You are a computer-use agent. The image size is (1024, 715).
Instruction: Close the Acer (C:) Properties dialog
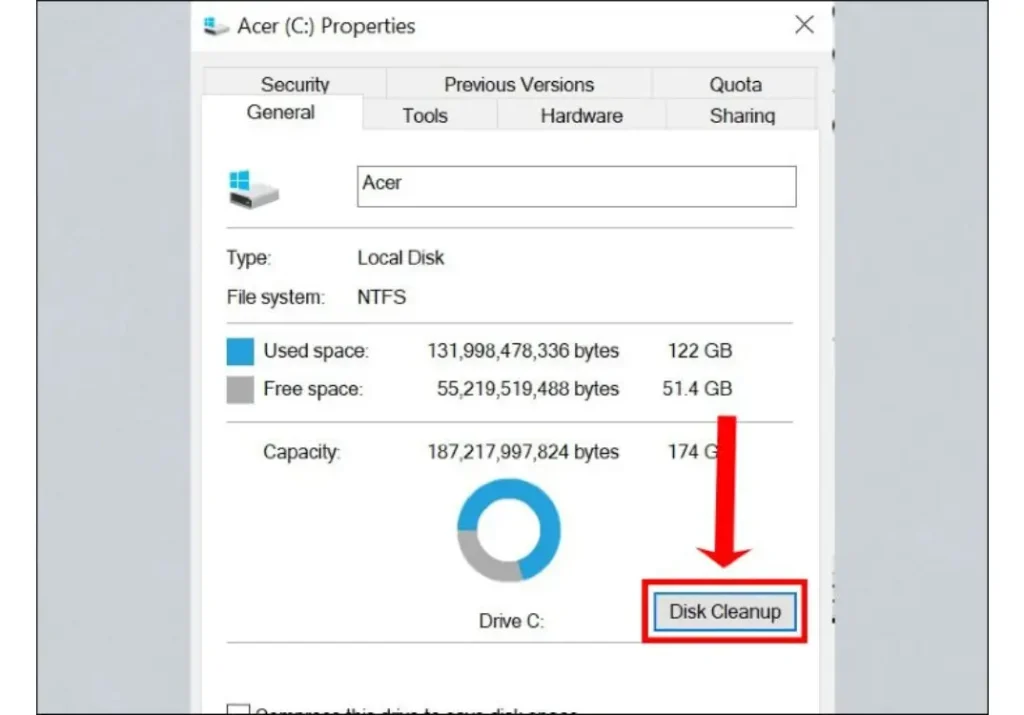point(804,25)
